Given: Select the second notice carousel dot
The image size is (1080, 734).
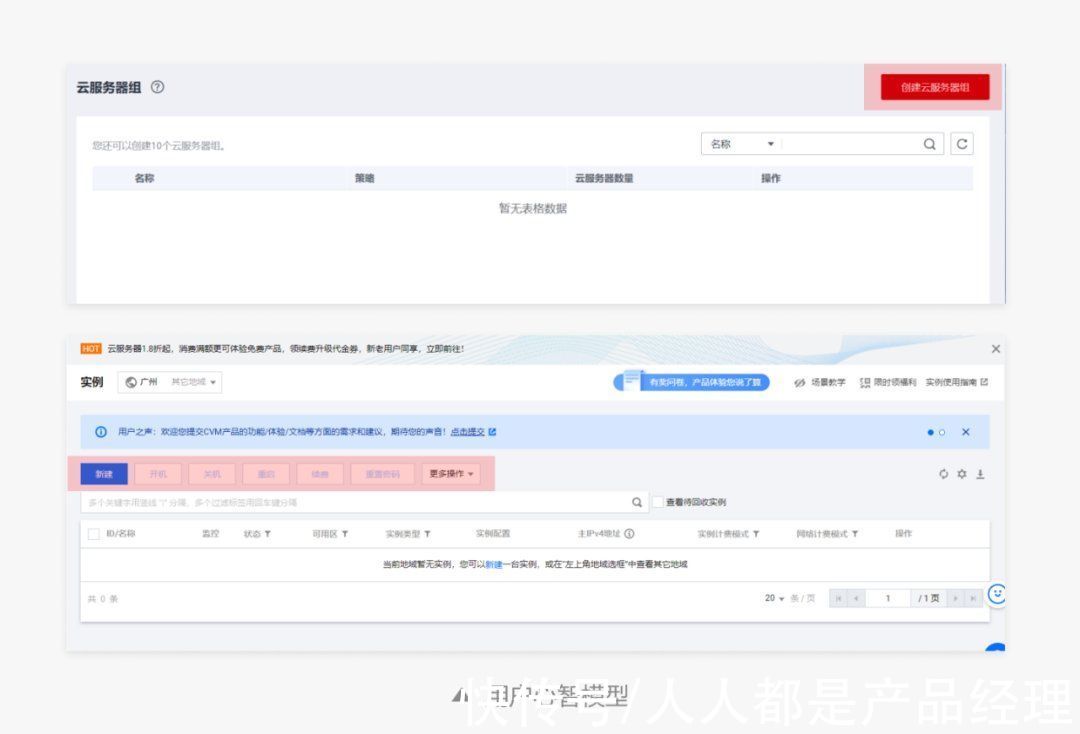Looking at the screenshot, I should click(x=942, y=432).
